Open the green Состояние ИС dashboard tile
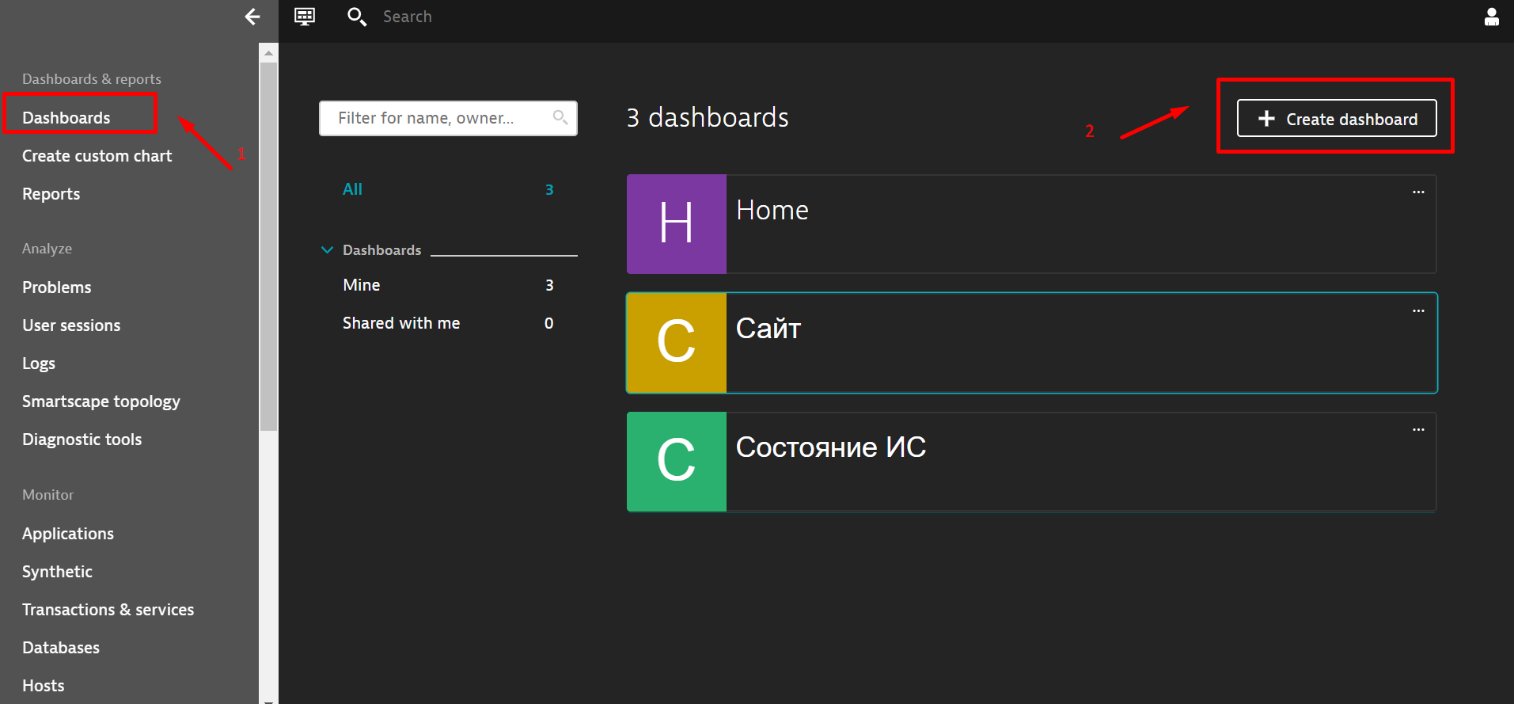This screenshot has width=1514, height=704. pyautogui.click(x=676, y=461)
